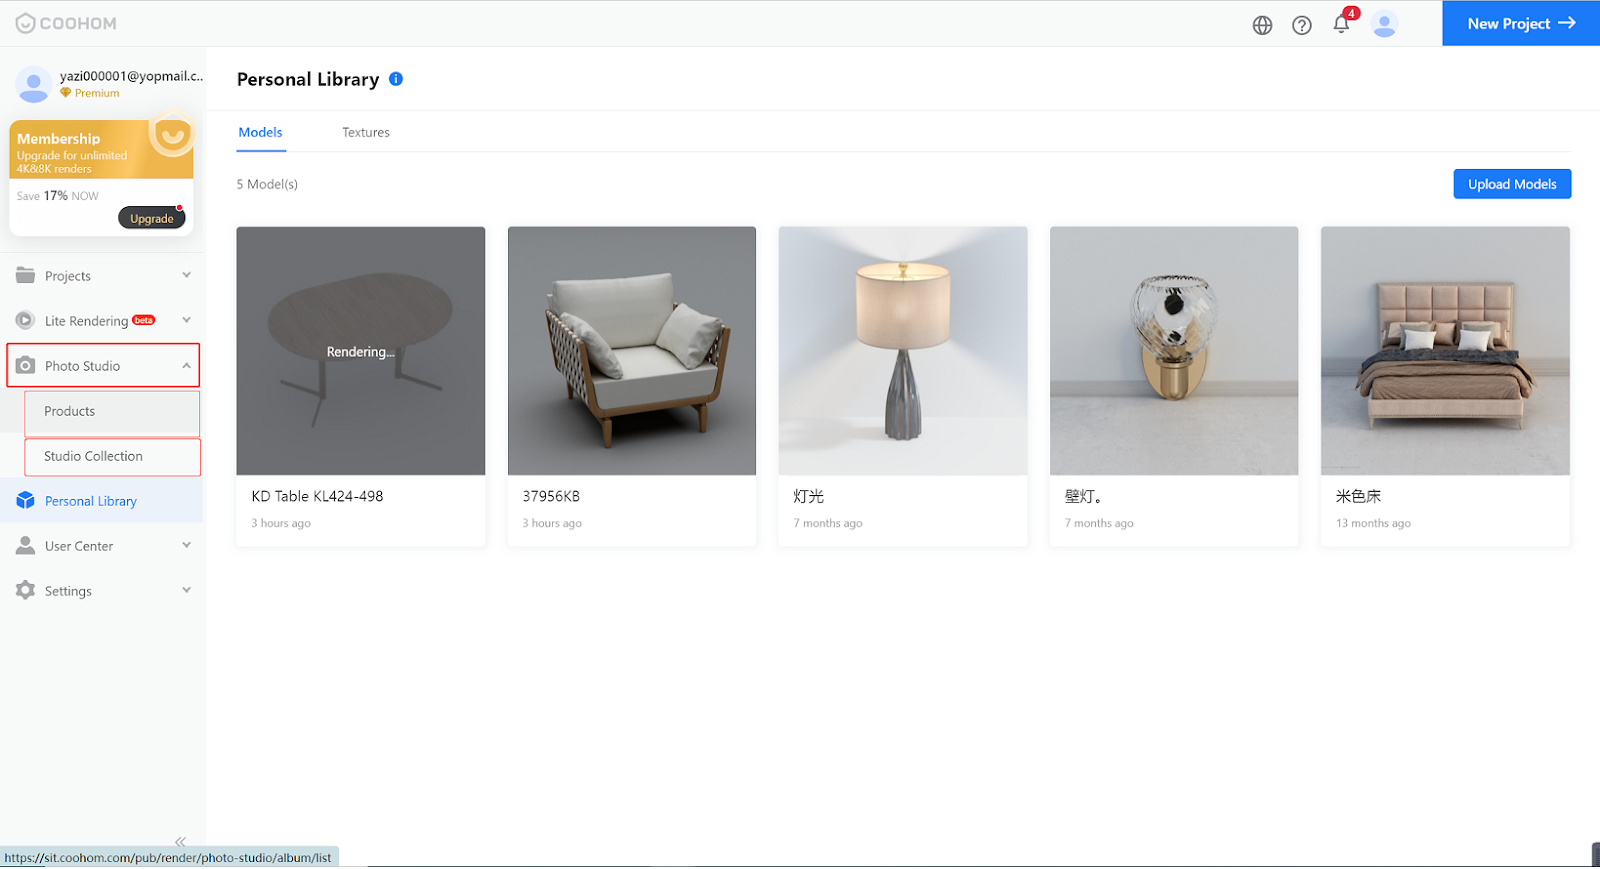Click the Settings gear icon

click(x=25, y=590)
